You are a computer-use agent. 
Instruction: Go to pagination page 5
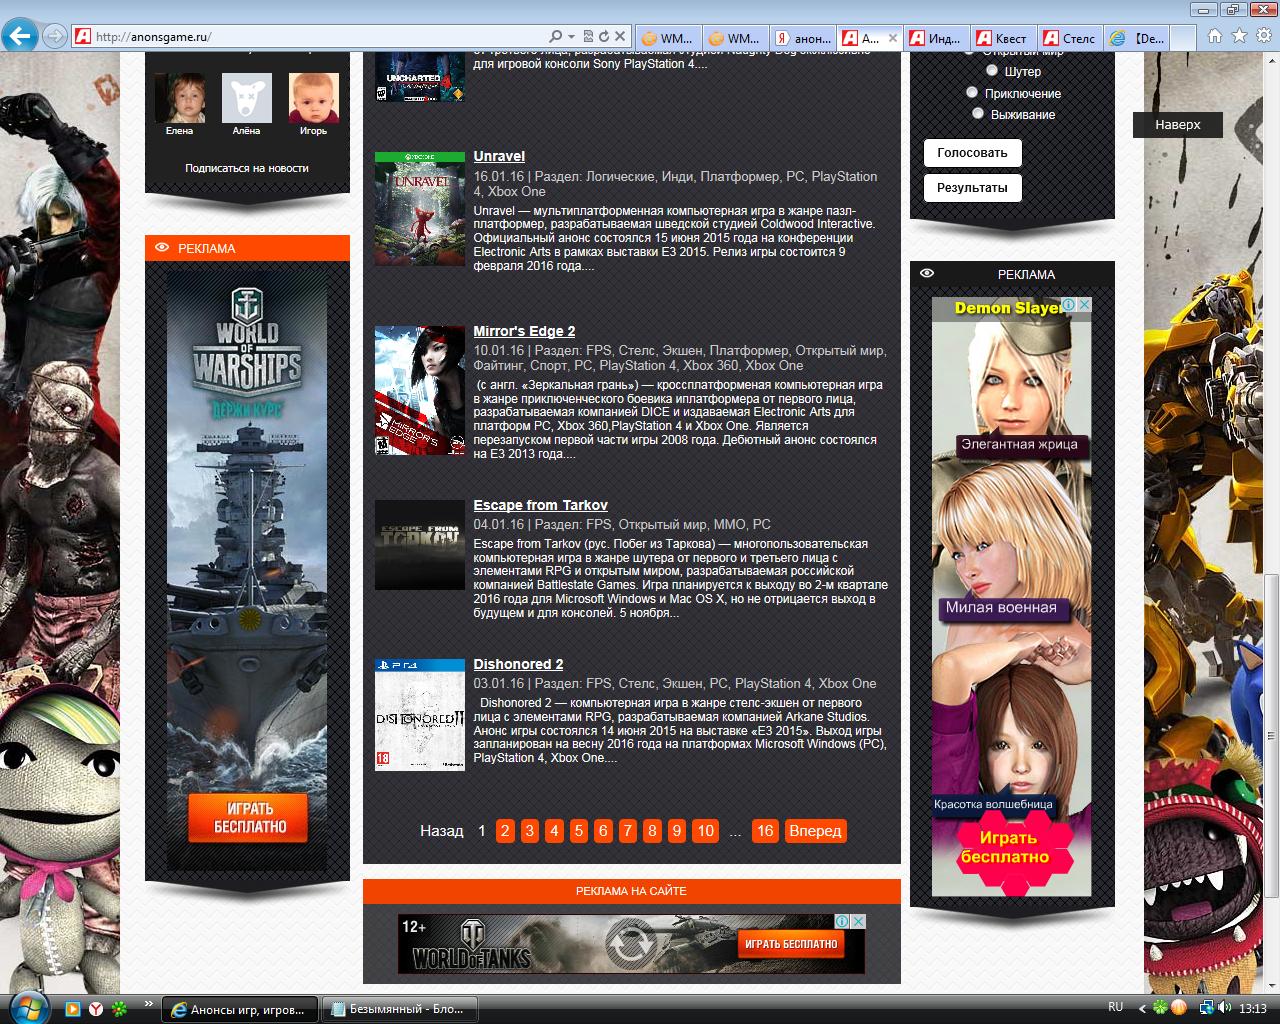578,831
